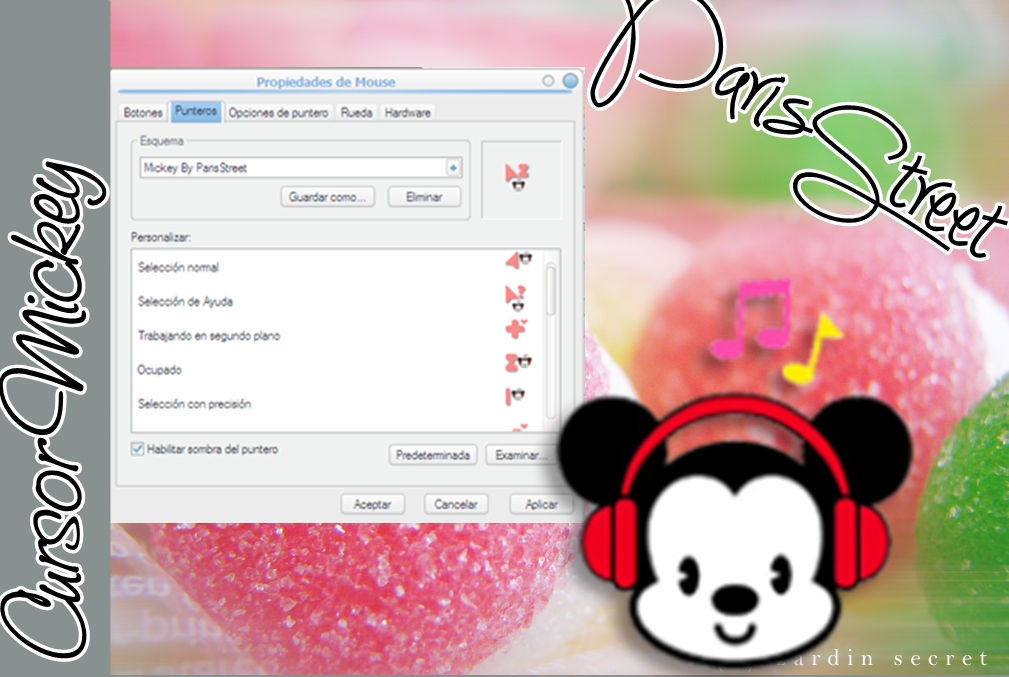Switch to the Botones tab
Screen dimensions: 1009x677
click(143, 113)
